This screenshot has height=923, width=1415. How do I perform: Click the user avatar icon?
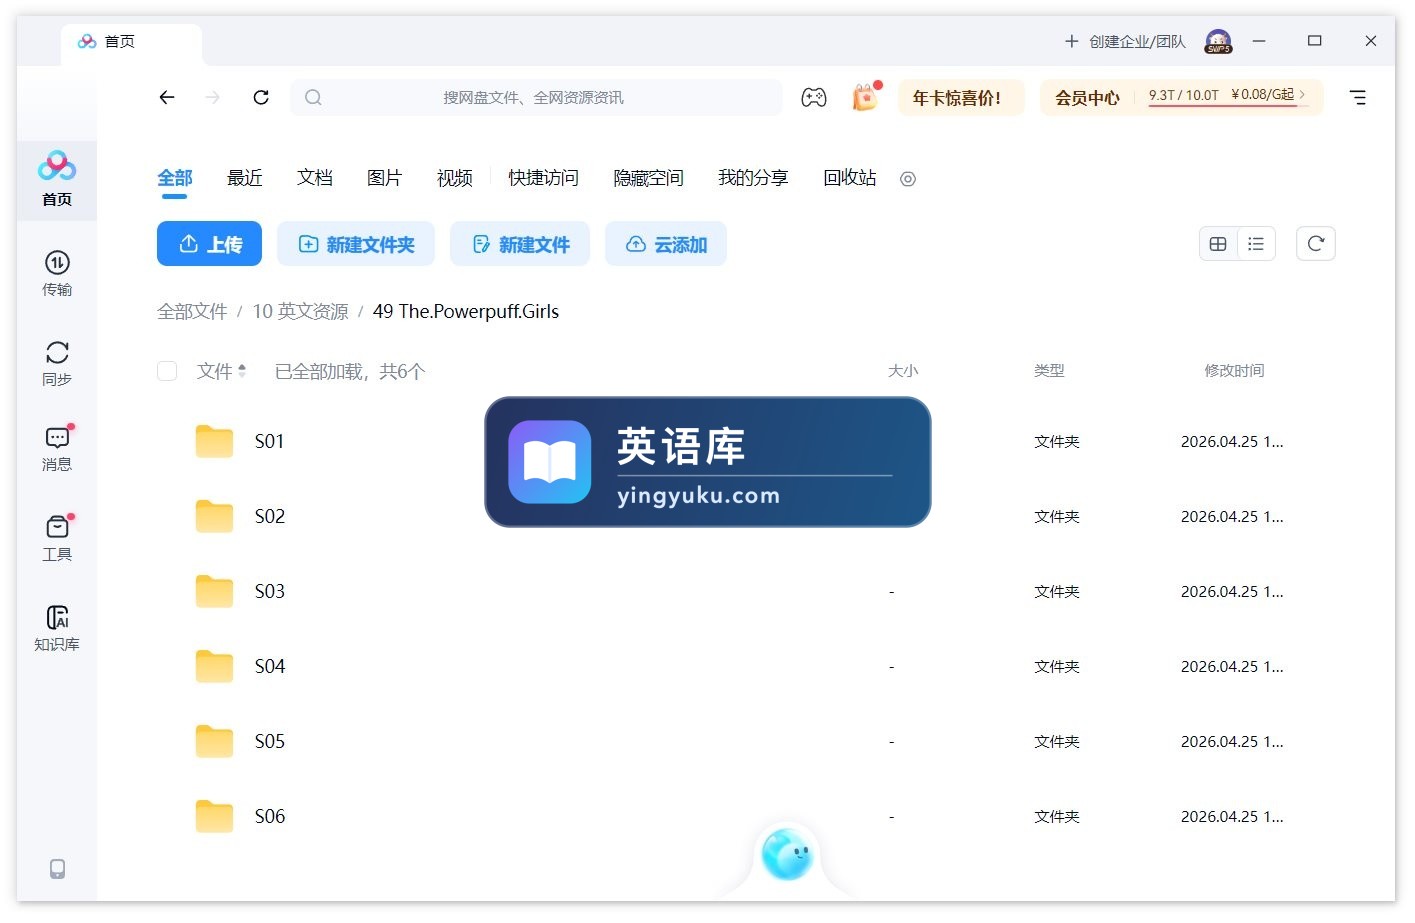1218,41
